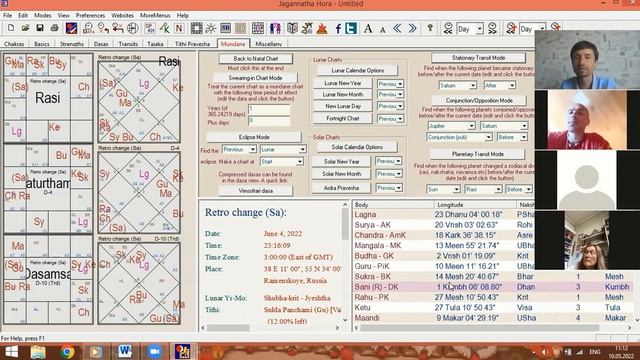Open the Preferences menu
This screenshot has height=360, width=640.
(x=90, y=15)
